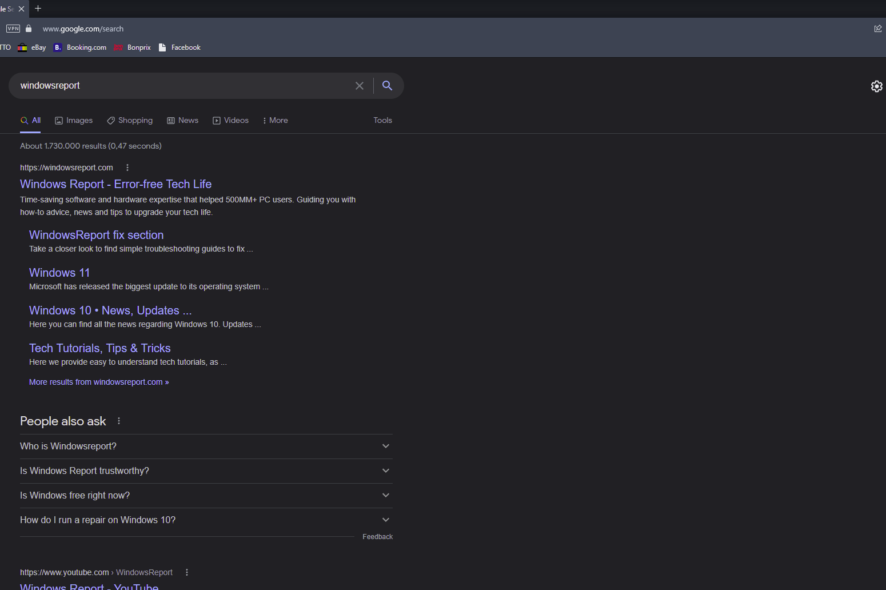Expand 'How do I run a repair on Windows 10?'

click(206, 520)
